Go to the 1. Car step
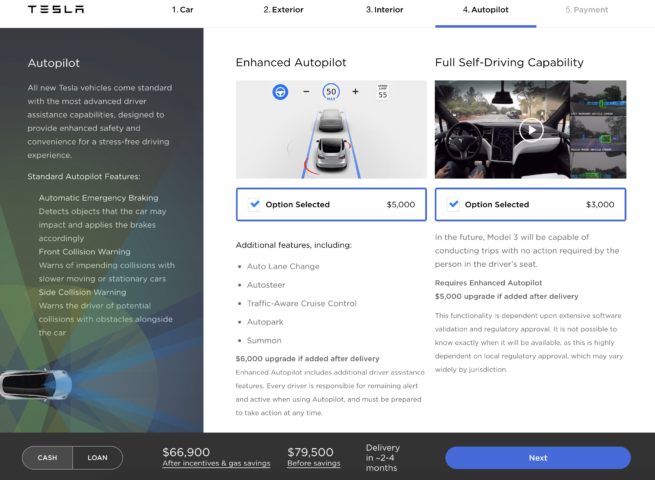 point(183,10)
